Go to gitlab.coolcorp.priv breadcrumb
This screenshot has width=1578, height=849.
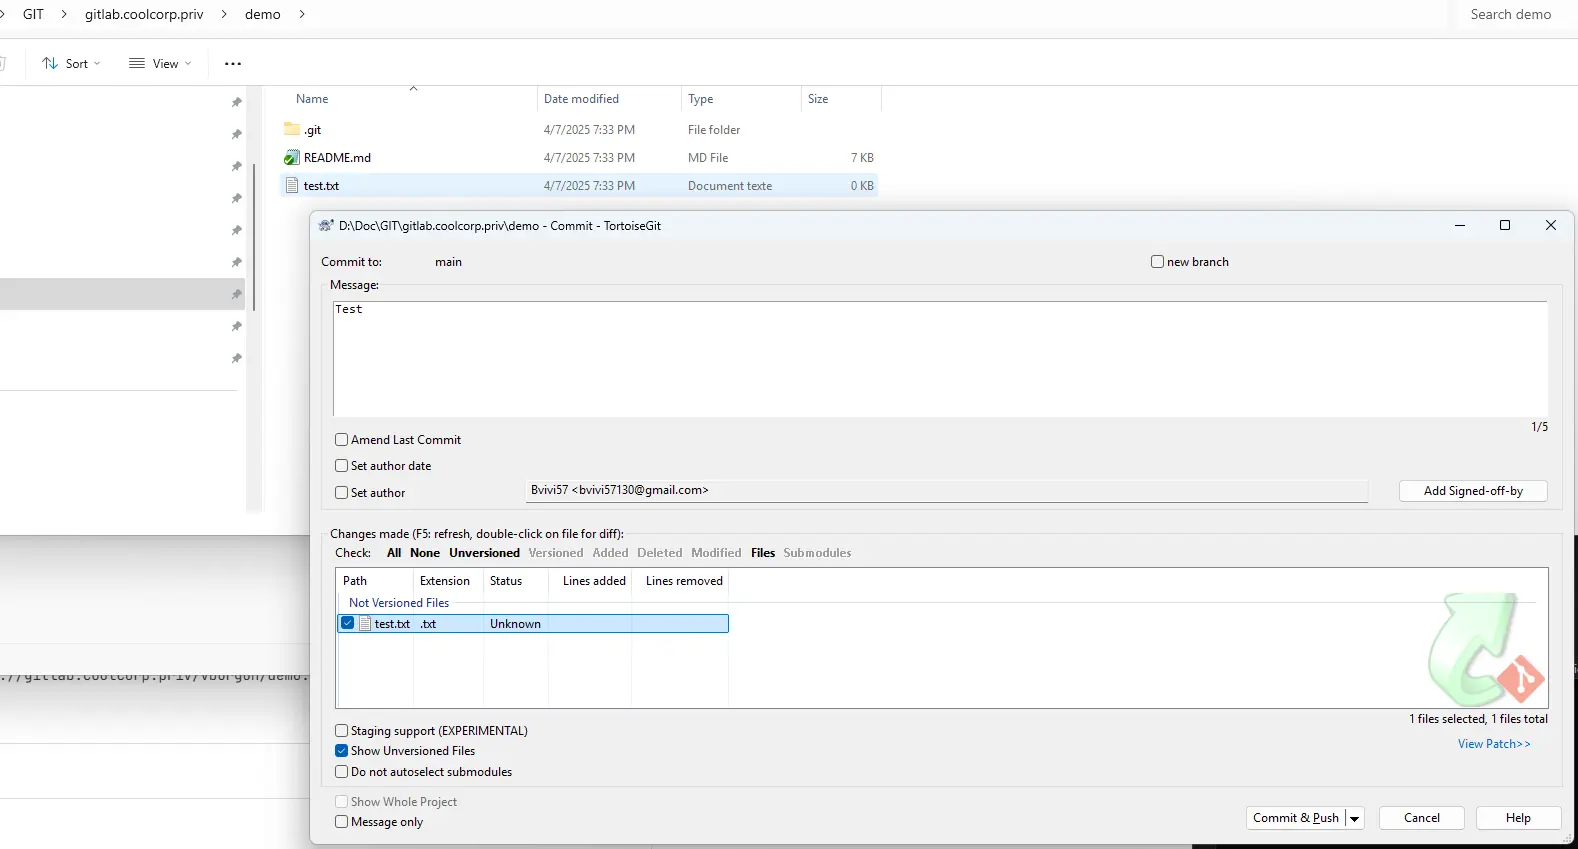pyautogui.click(x=144, y=14)
